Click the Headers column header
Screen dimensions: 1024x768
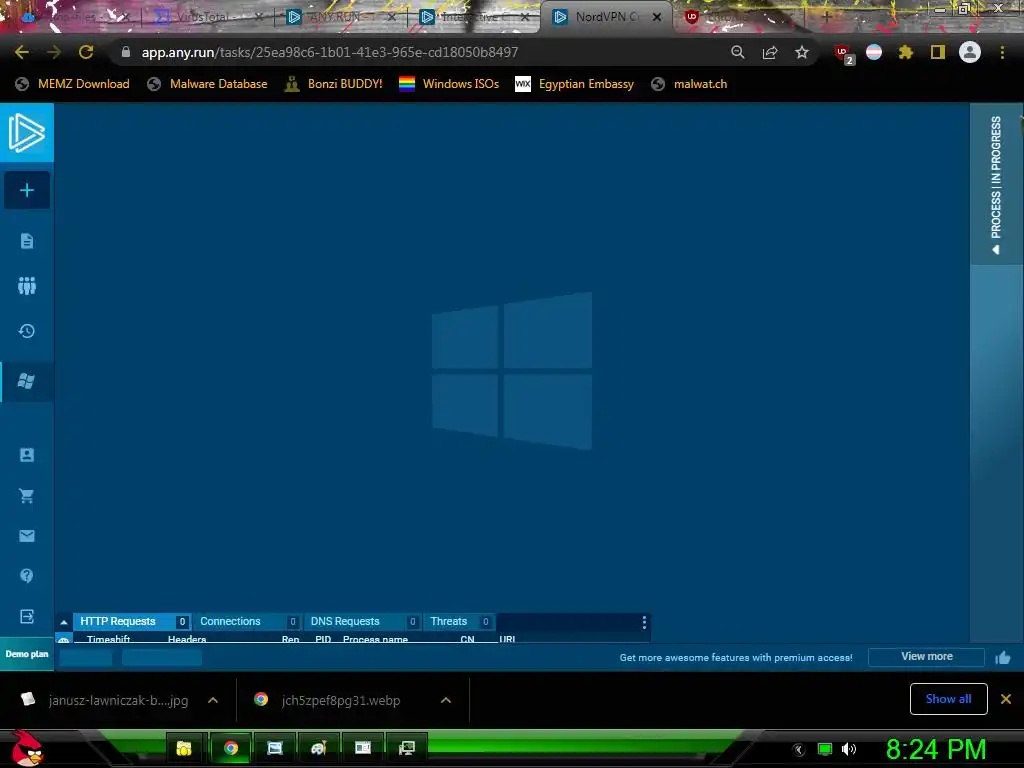pos(187,639)
